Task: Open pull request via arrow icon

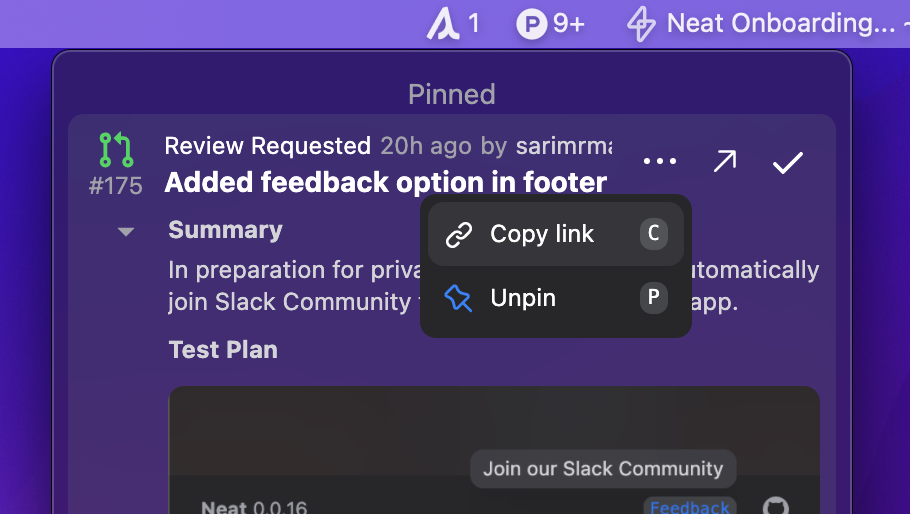Action: click(725, 161)
